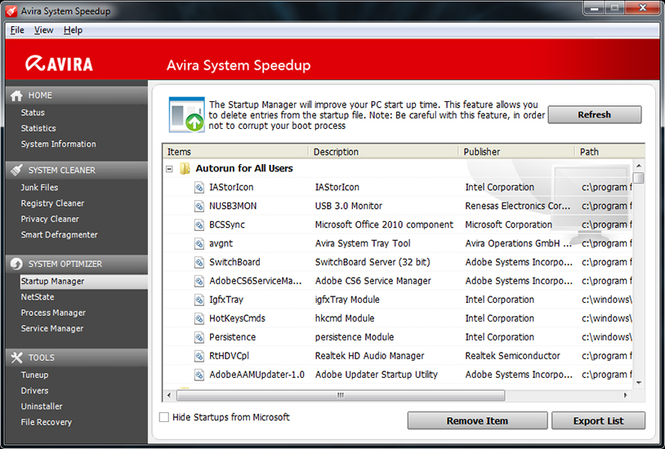Select 'Realtek Semiconductor' publisher cell
Screen dimensions: 665x449
(x=512, y=356)
